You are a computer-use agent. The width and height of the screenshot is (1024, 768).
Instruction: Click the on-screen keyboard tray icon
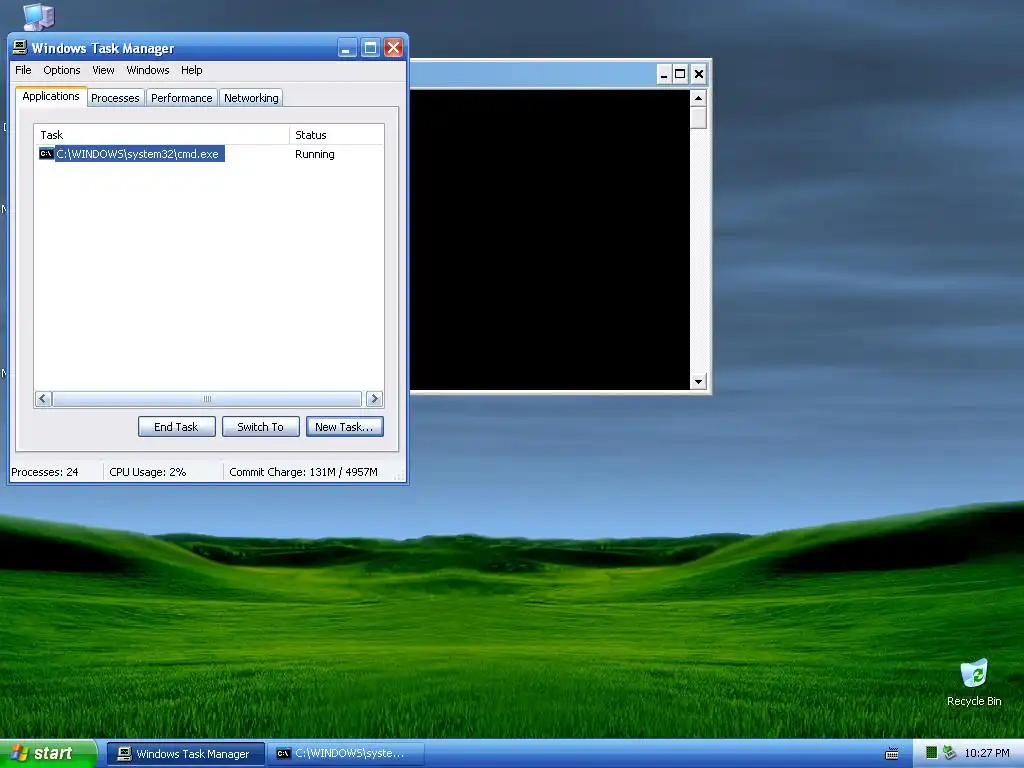click(891, 754)
